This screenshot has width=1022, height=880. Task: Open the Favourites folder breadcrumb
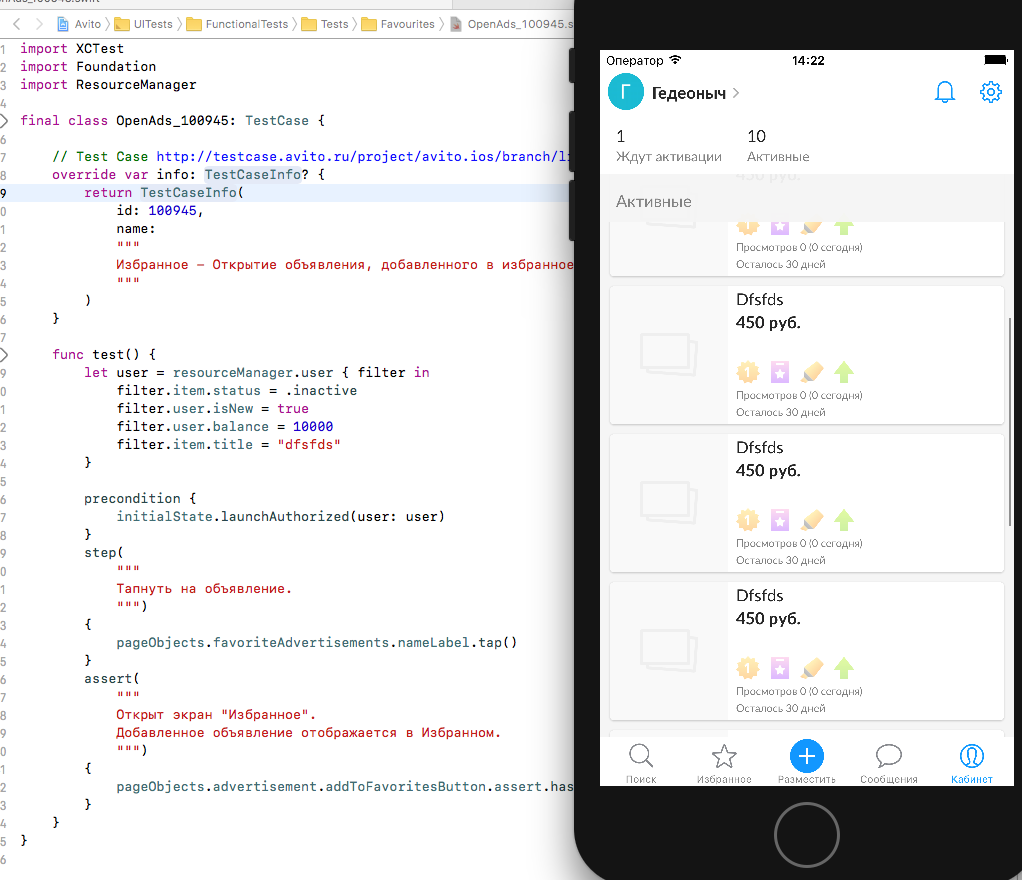[x=398, y=24]
